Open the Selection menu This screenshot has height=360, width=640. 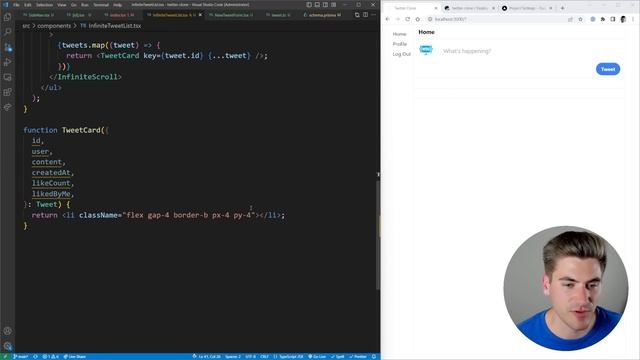click(44, 5)
